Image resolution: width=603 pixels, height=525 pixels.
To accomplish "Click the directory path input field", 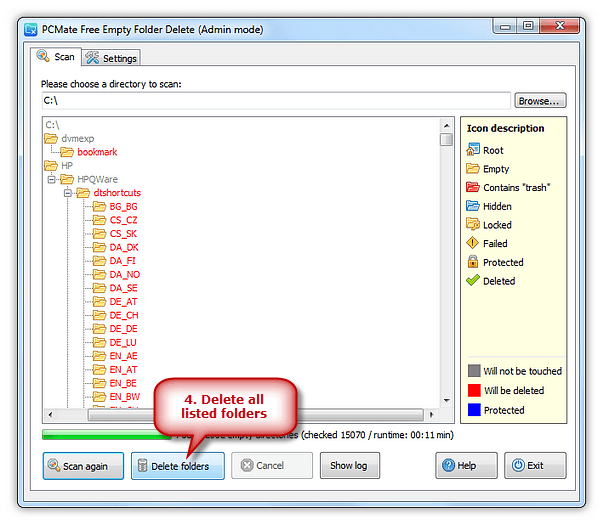I will (276, 101).
